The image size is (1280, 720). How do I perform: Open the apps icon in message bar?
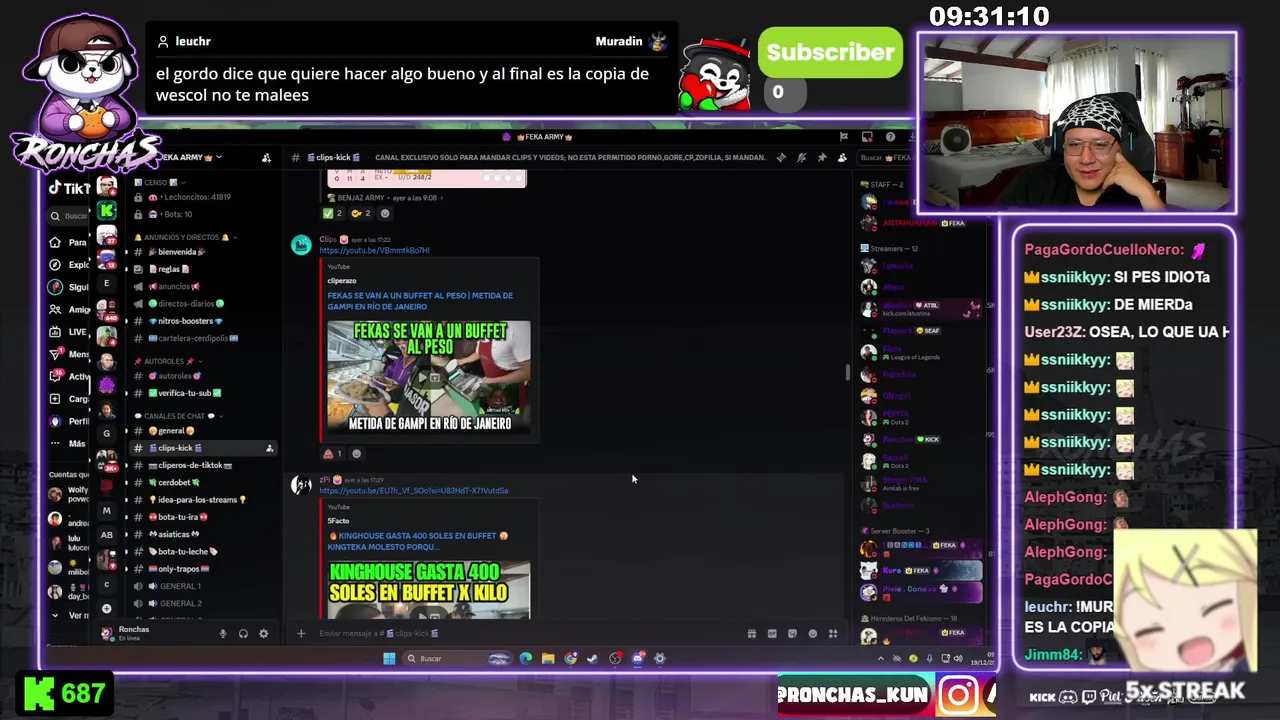(832, 634)
